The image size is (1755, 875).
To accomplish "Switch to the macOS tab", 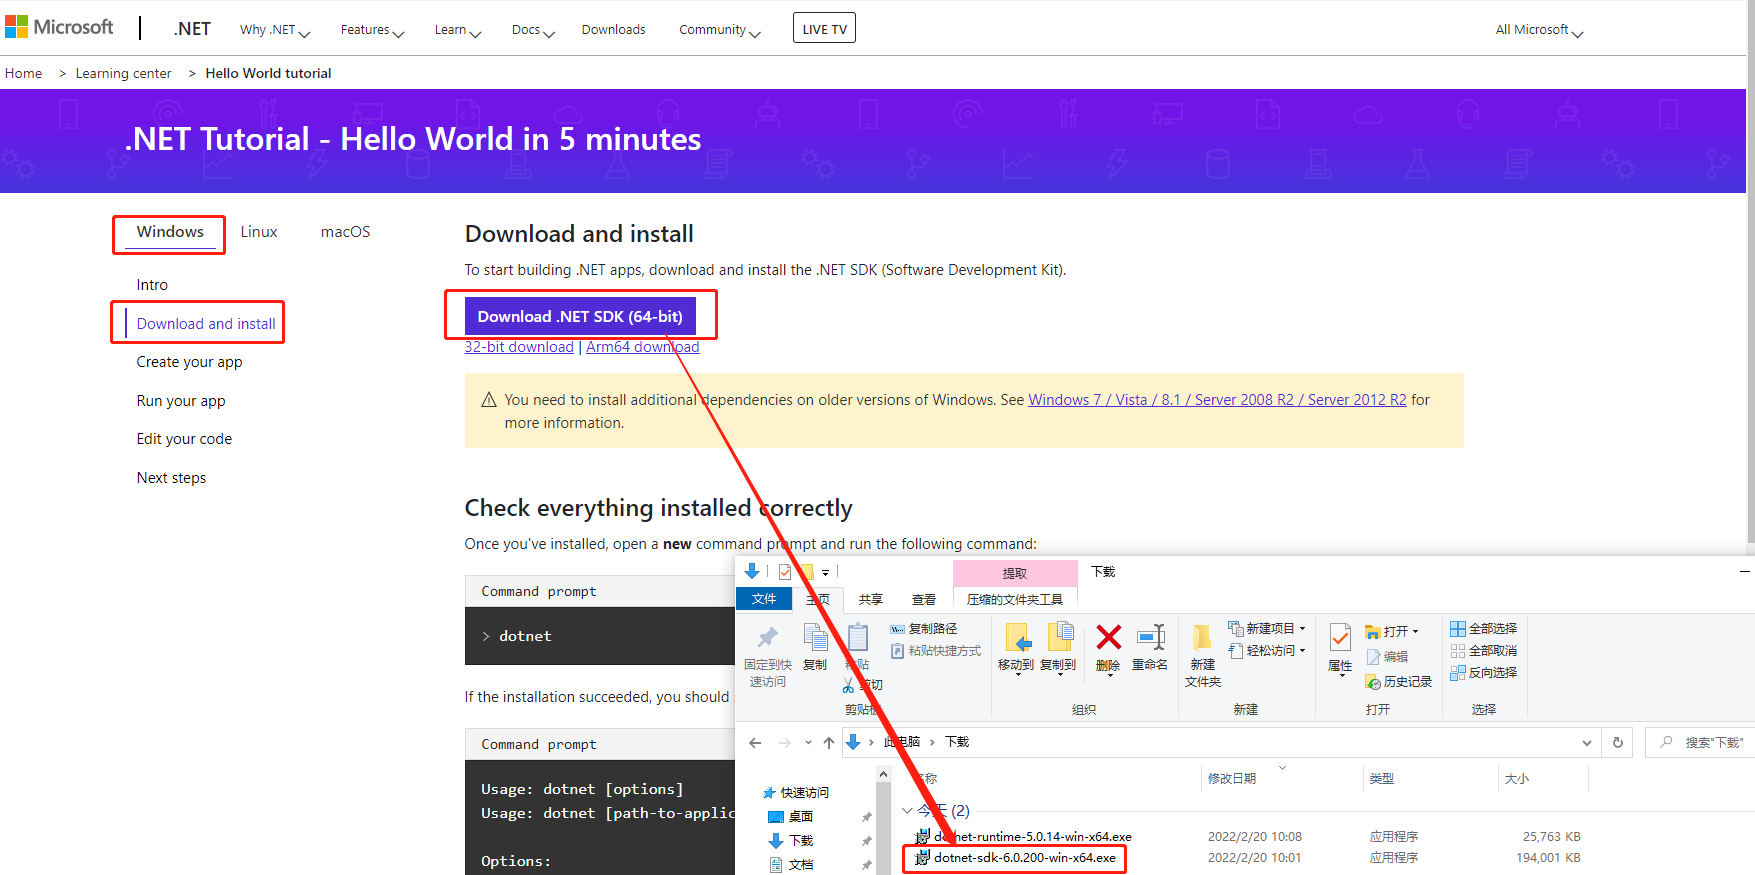I will coord(345,232).
